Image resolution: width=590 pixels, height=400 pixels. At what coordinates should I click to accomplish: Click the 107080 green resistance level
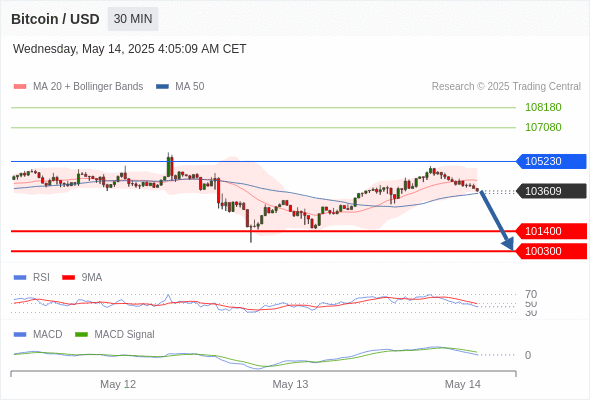(x=543, y=127)
